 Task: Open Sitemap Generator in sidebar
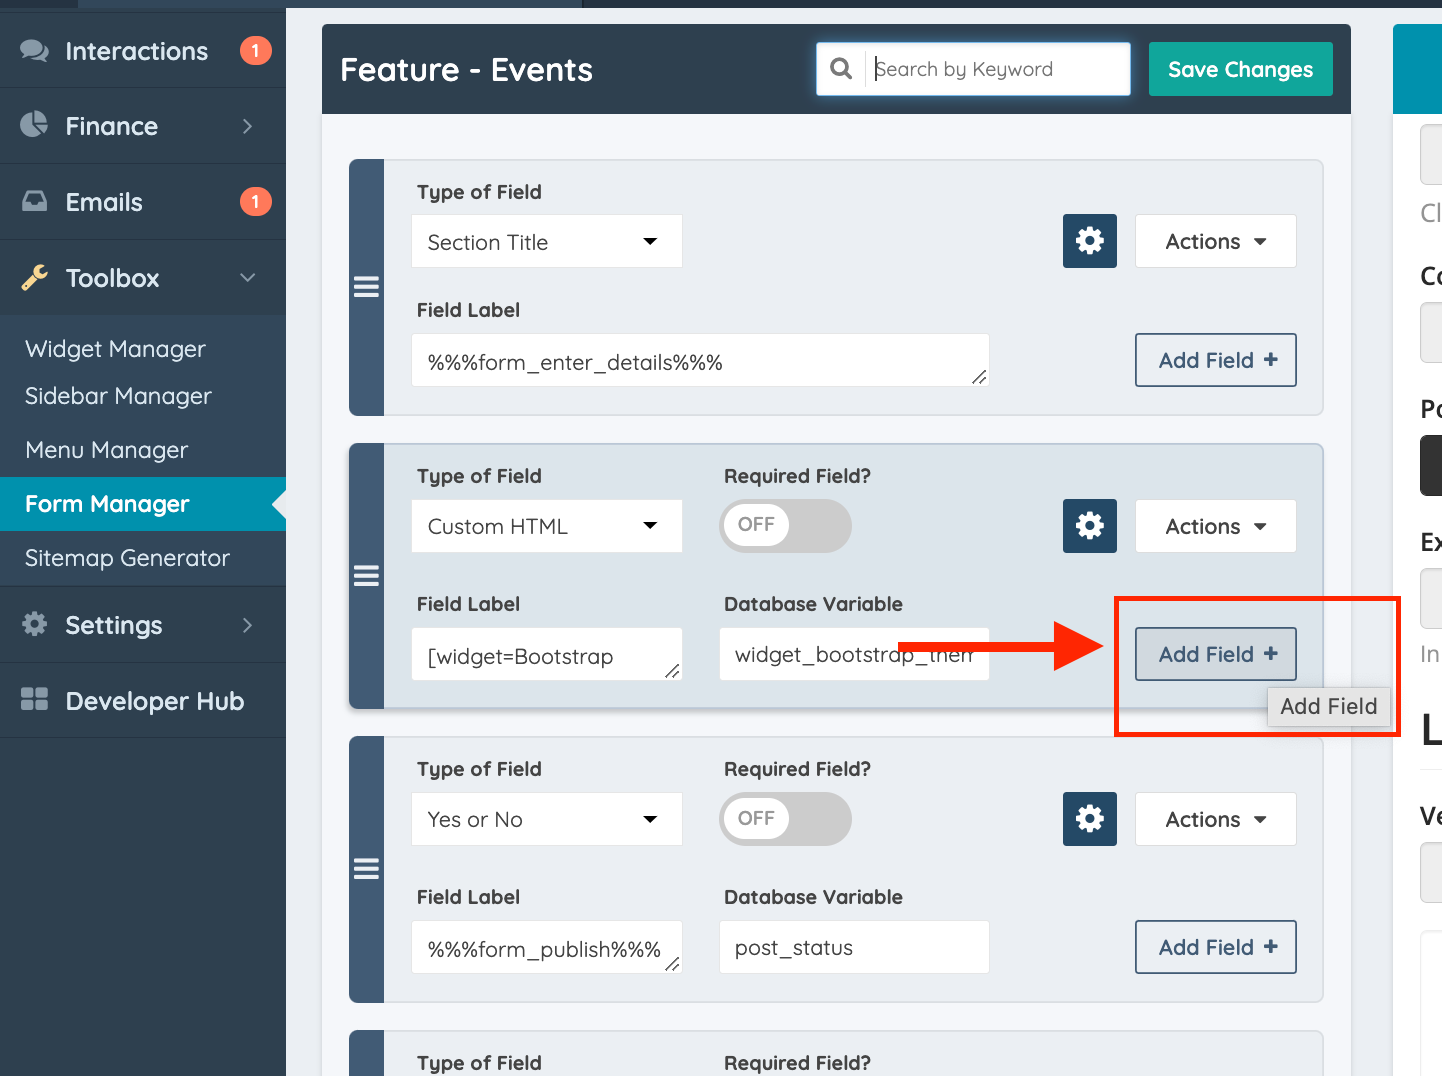(127, 558)
